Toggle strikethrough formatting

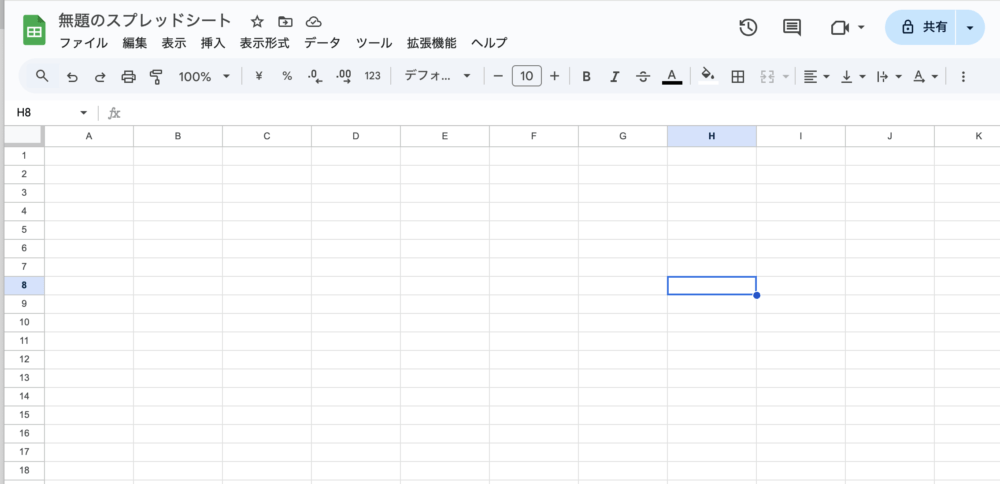(x=643, y=76)
